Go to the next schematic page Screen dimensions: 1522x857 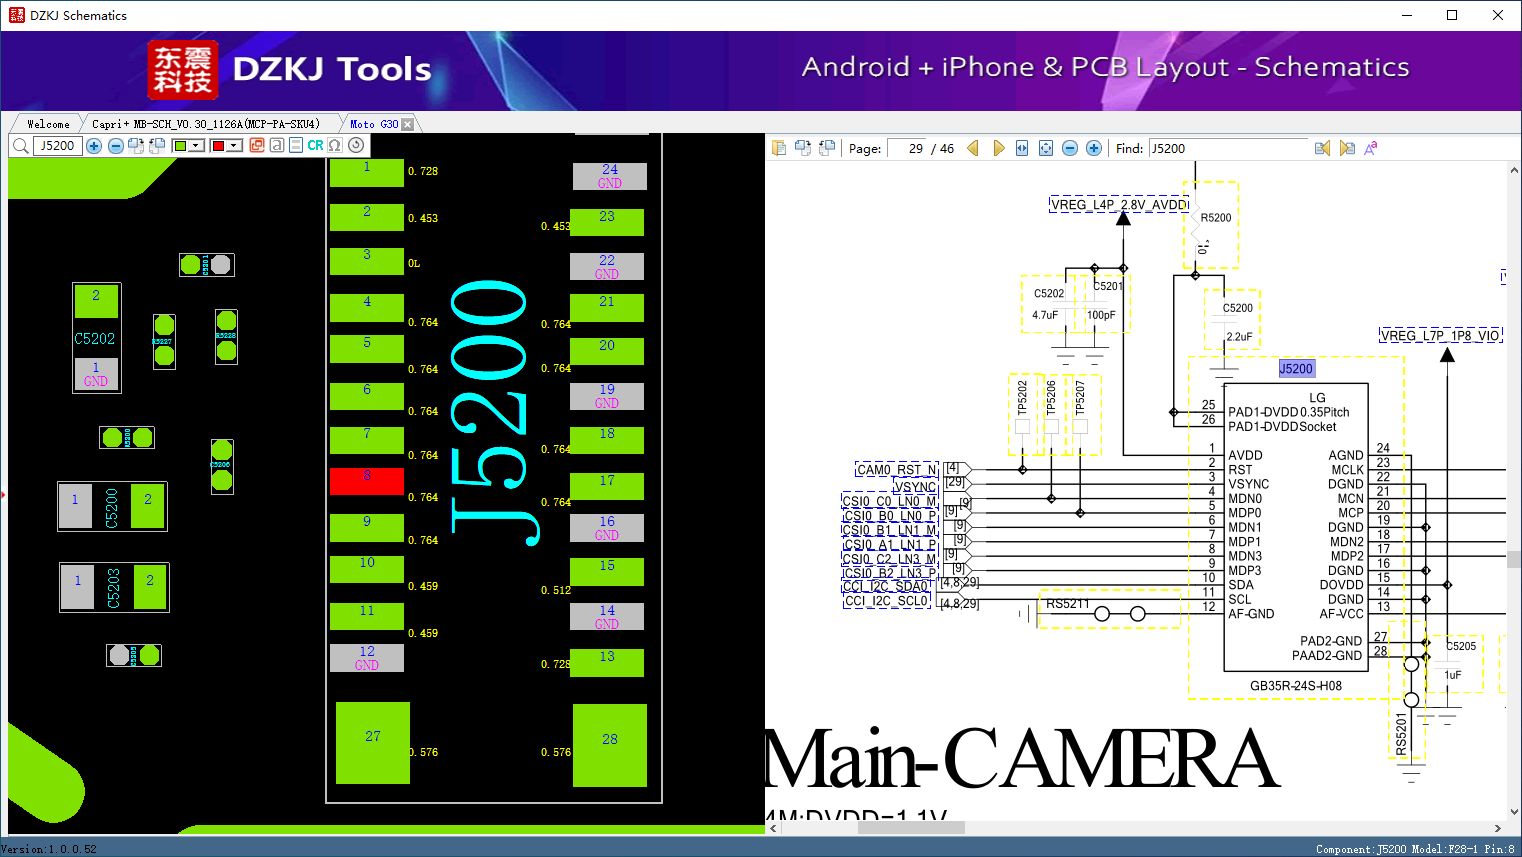pos(998,148)
